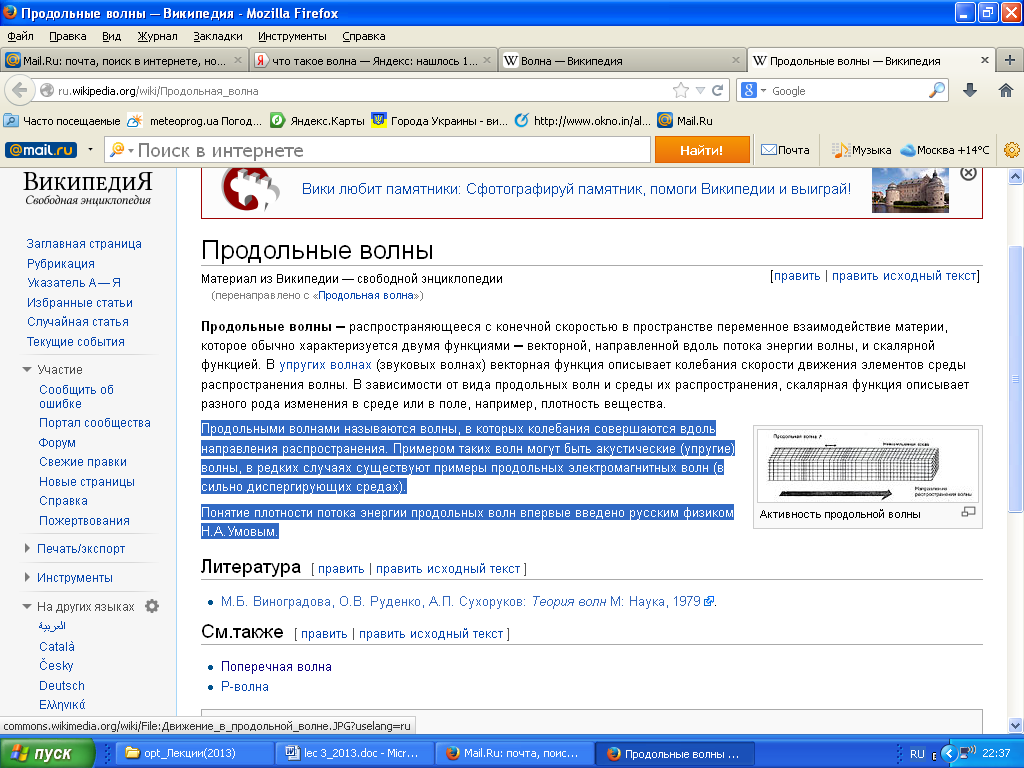This screenshot has width=1024, height=768.
Task: Check Москва +14°C weather widget
Action: 945,150
